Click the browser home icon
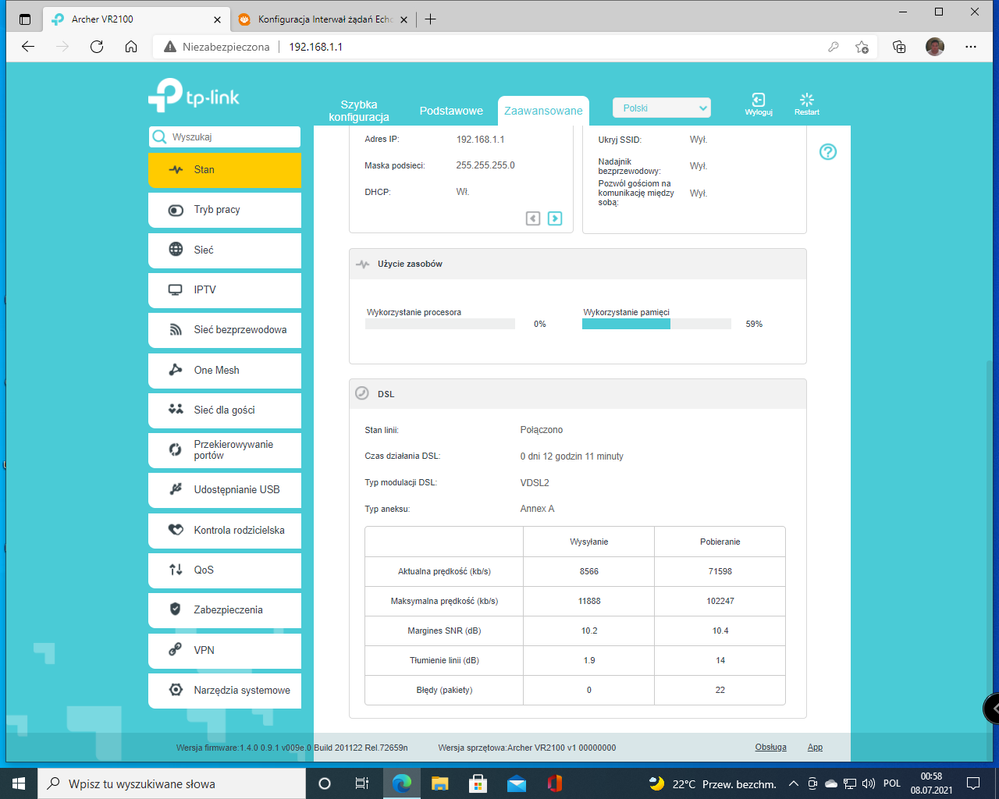999x799 pixels. pyautogui.click(x=131, y=47)
